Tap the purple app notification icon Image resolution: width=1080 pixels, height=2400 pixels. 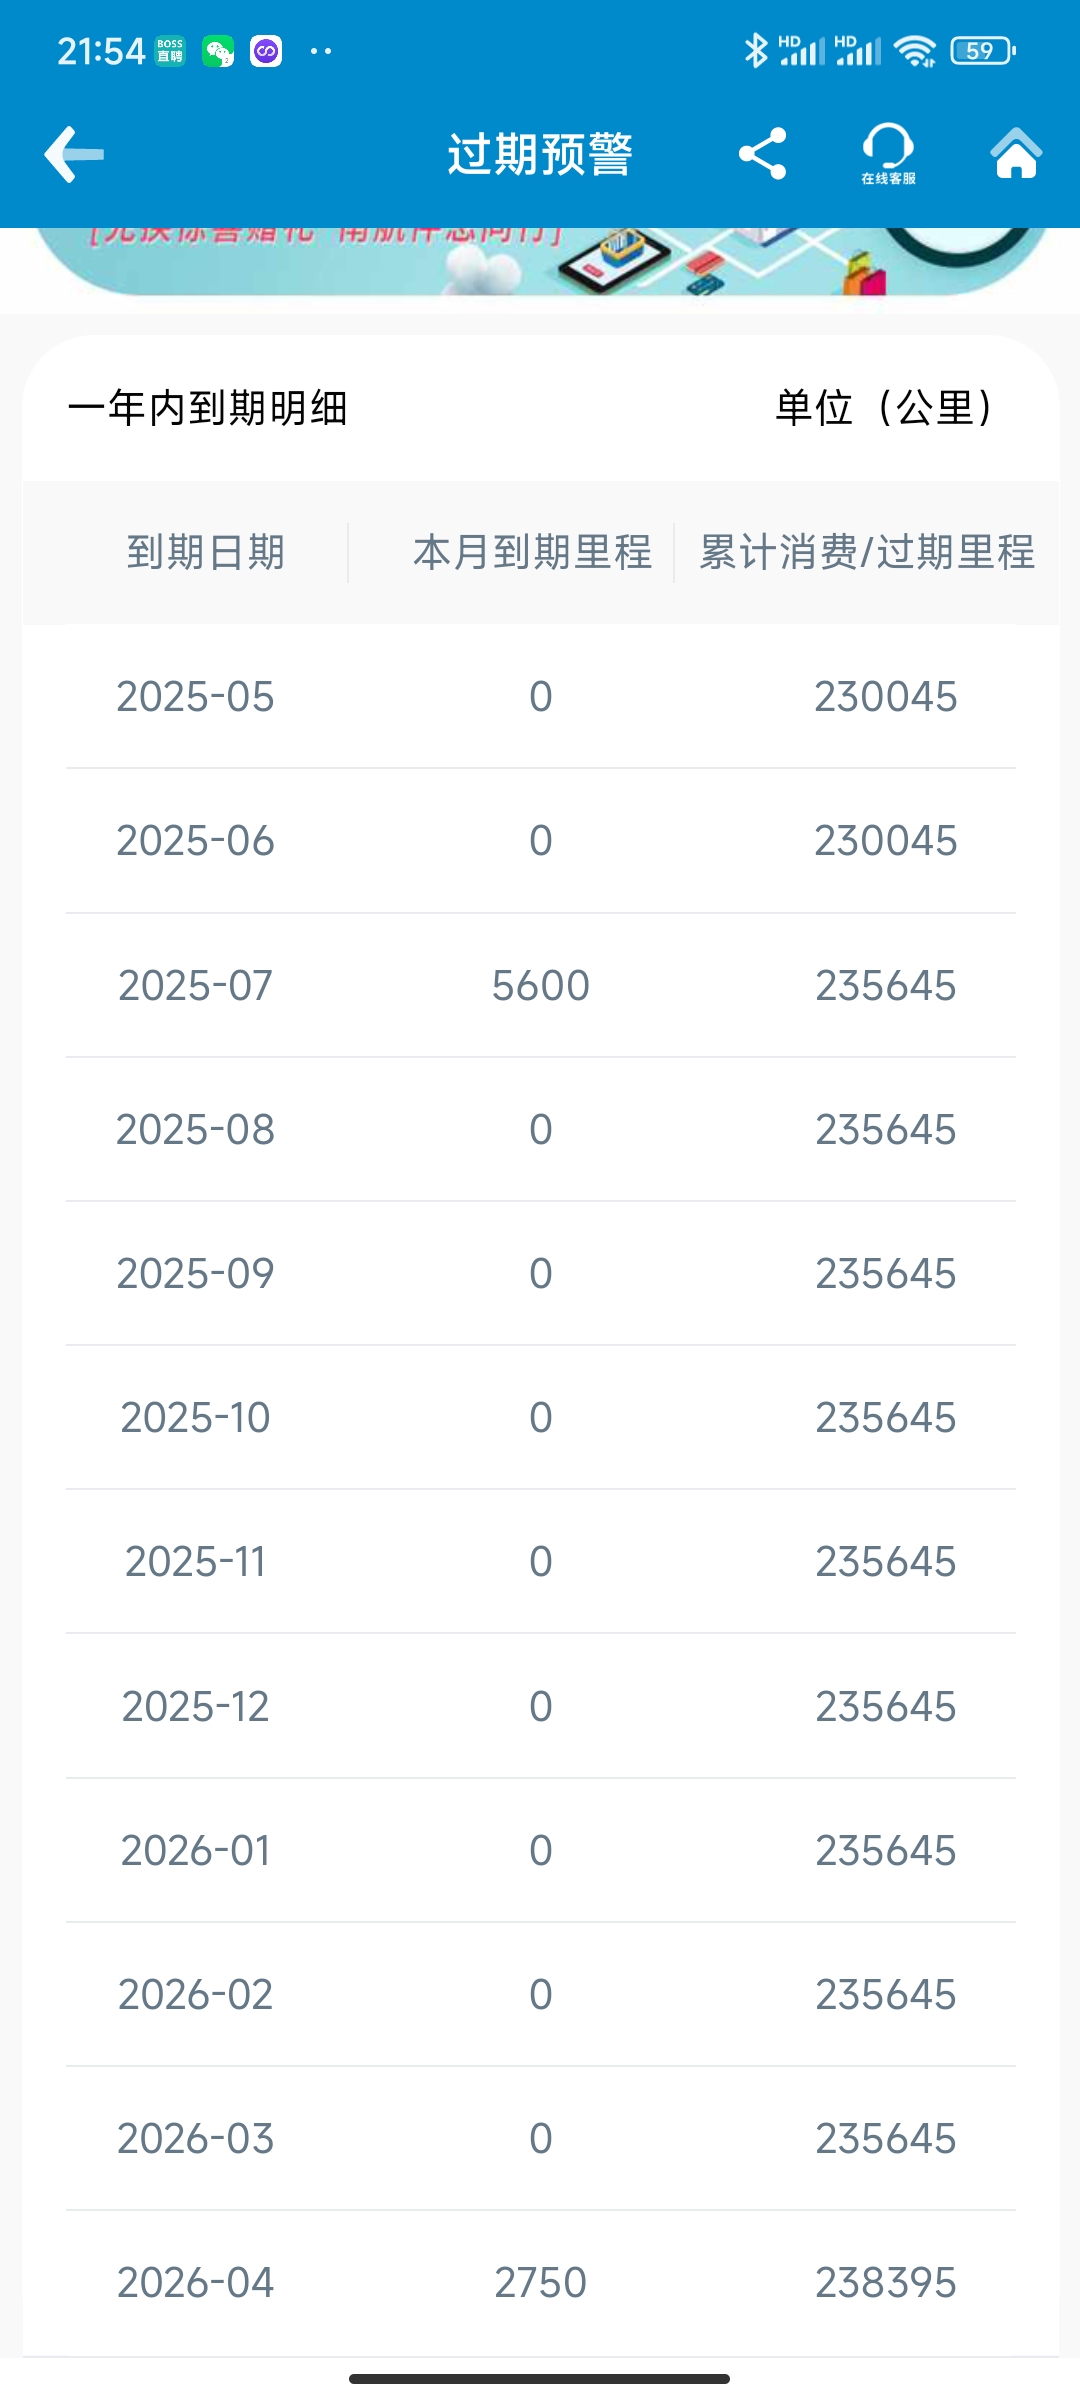pos(266,51)
